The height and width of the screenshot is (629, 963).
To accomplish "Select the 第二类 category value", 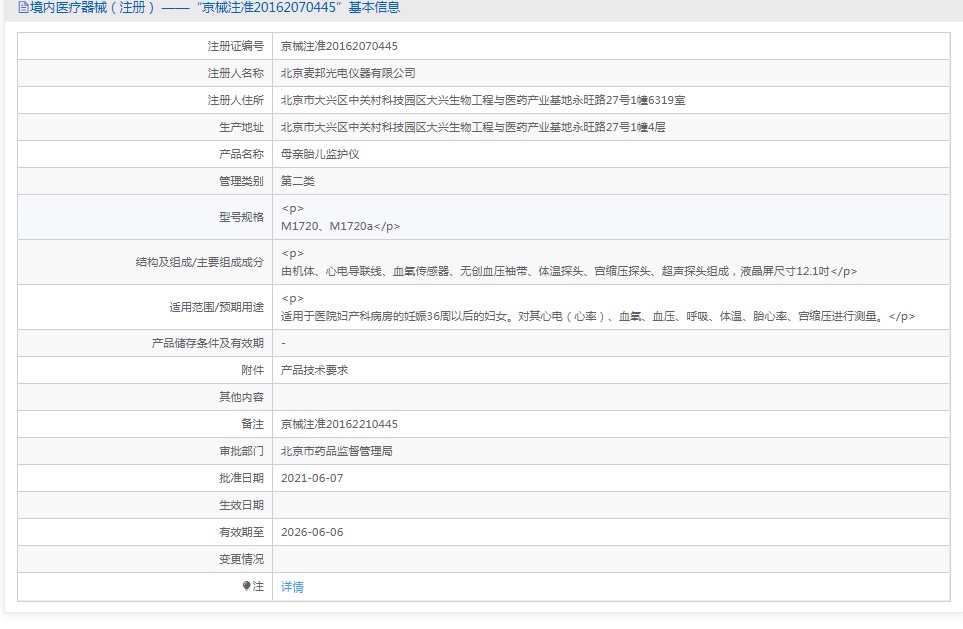I will (x=298, y=181).
